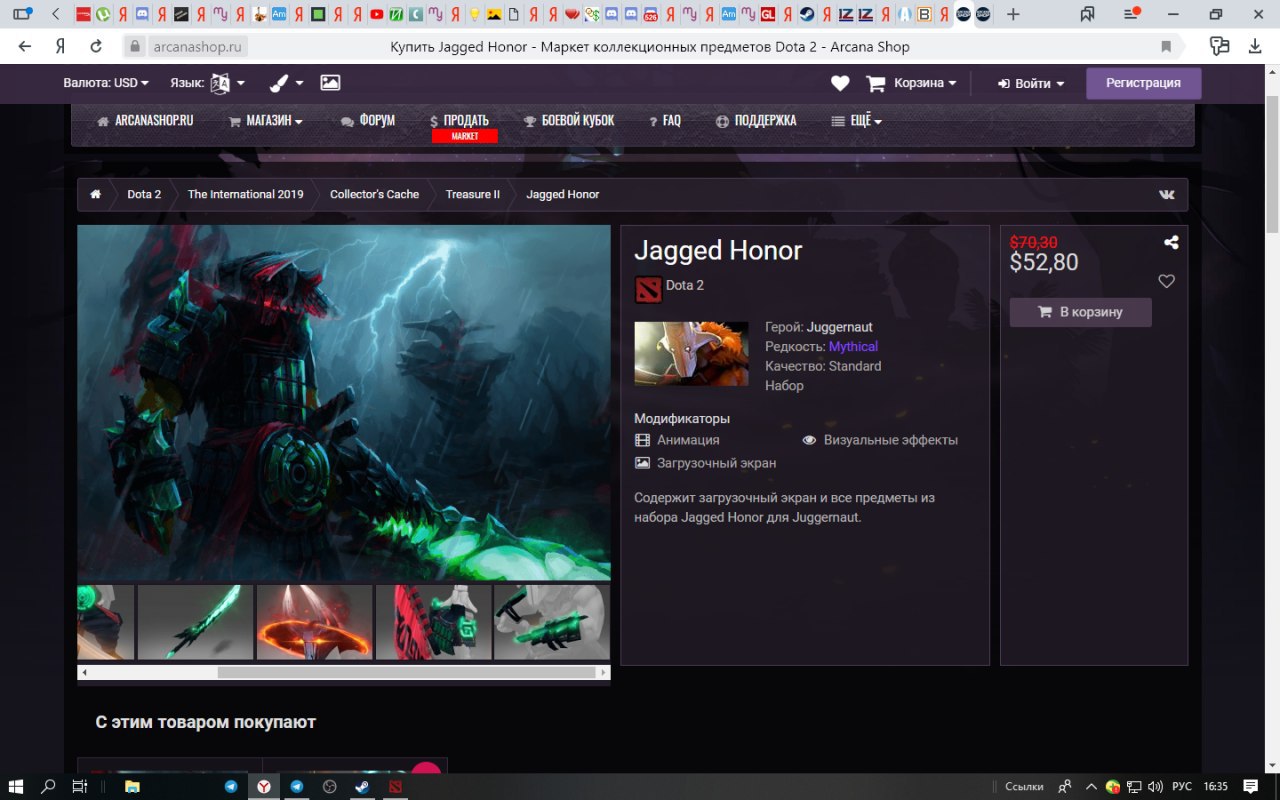Click the Dota 2 game logo icon
This screenshot has width=1280, height=800.
648,289
